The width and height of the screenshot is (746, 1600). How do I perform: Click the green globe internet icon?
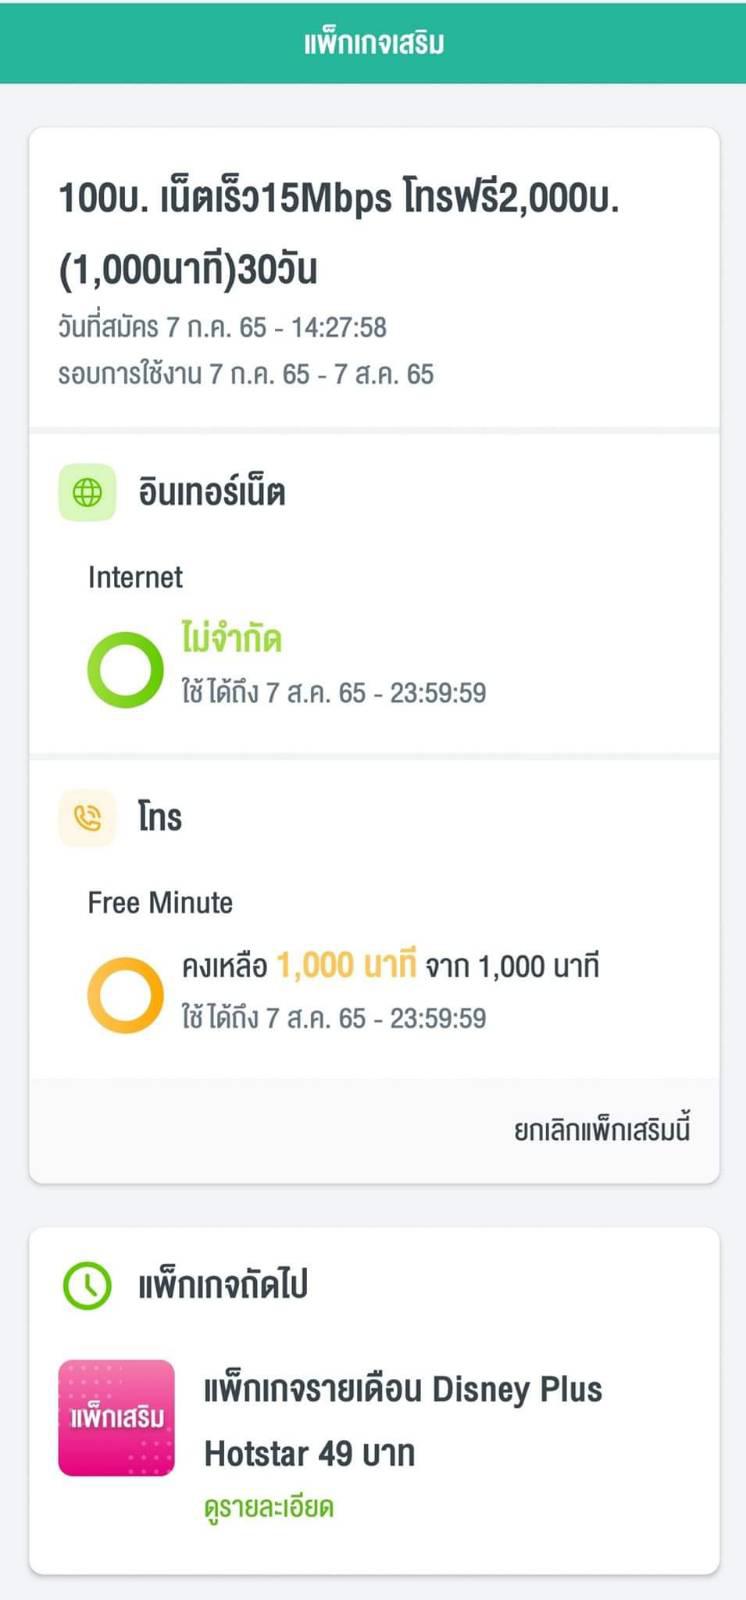tap(87, 492)
